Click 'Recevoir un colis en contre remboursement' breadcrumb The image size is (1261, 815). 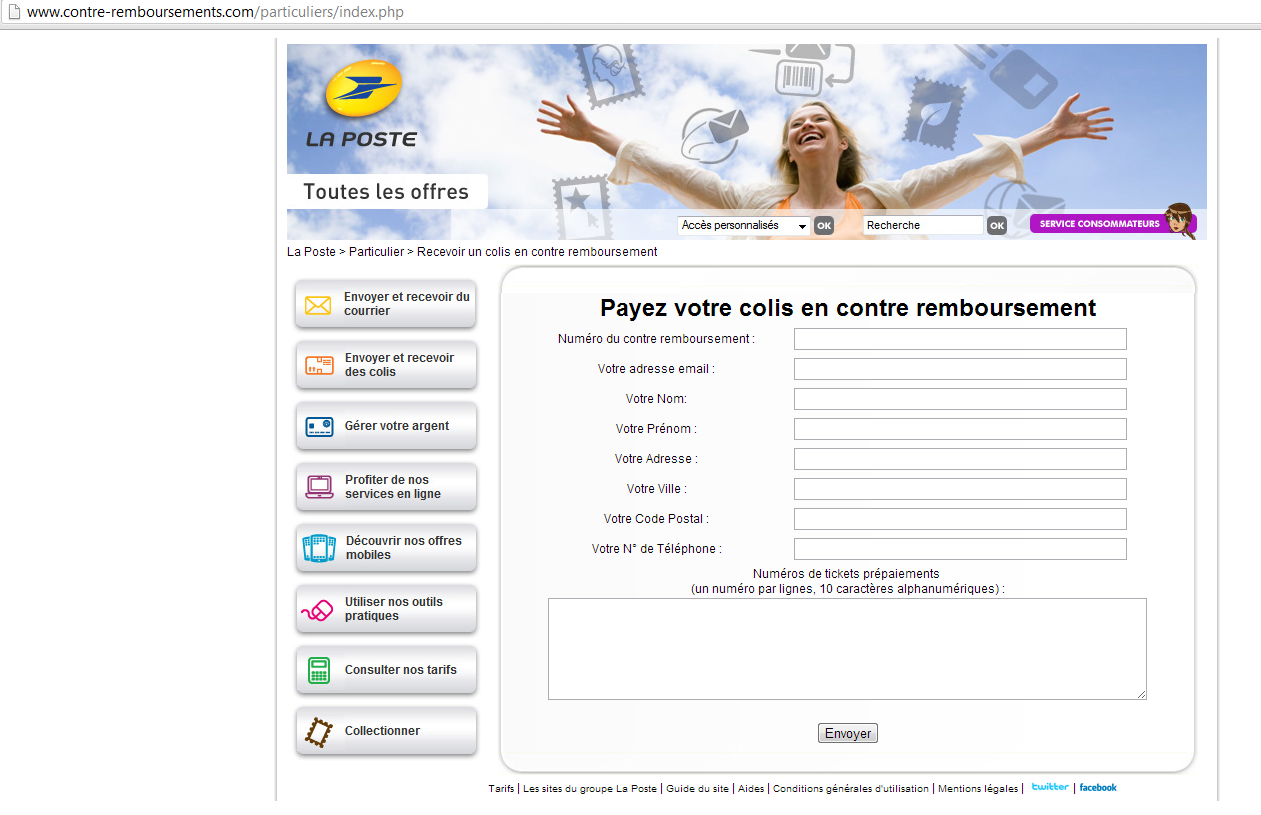pyautogui.click(x=537, y=252)
